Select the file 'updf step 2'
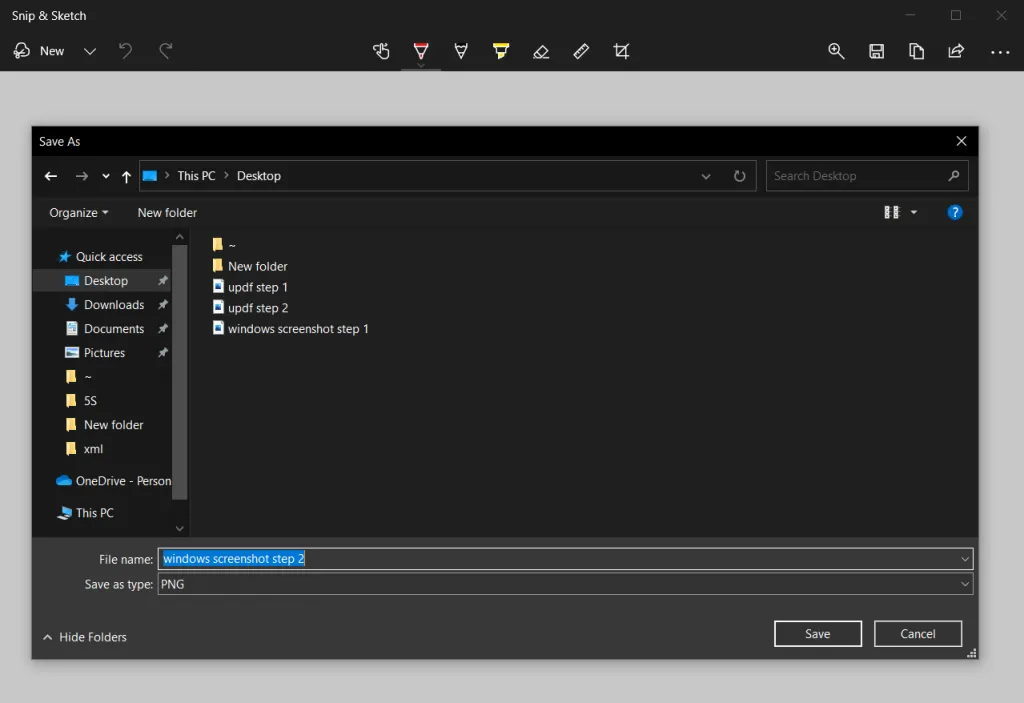Viewport: 1024px width, 703px height. pos(258,307)
